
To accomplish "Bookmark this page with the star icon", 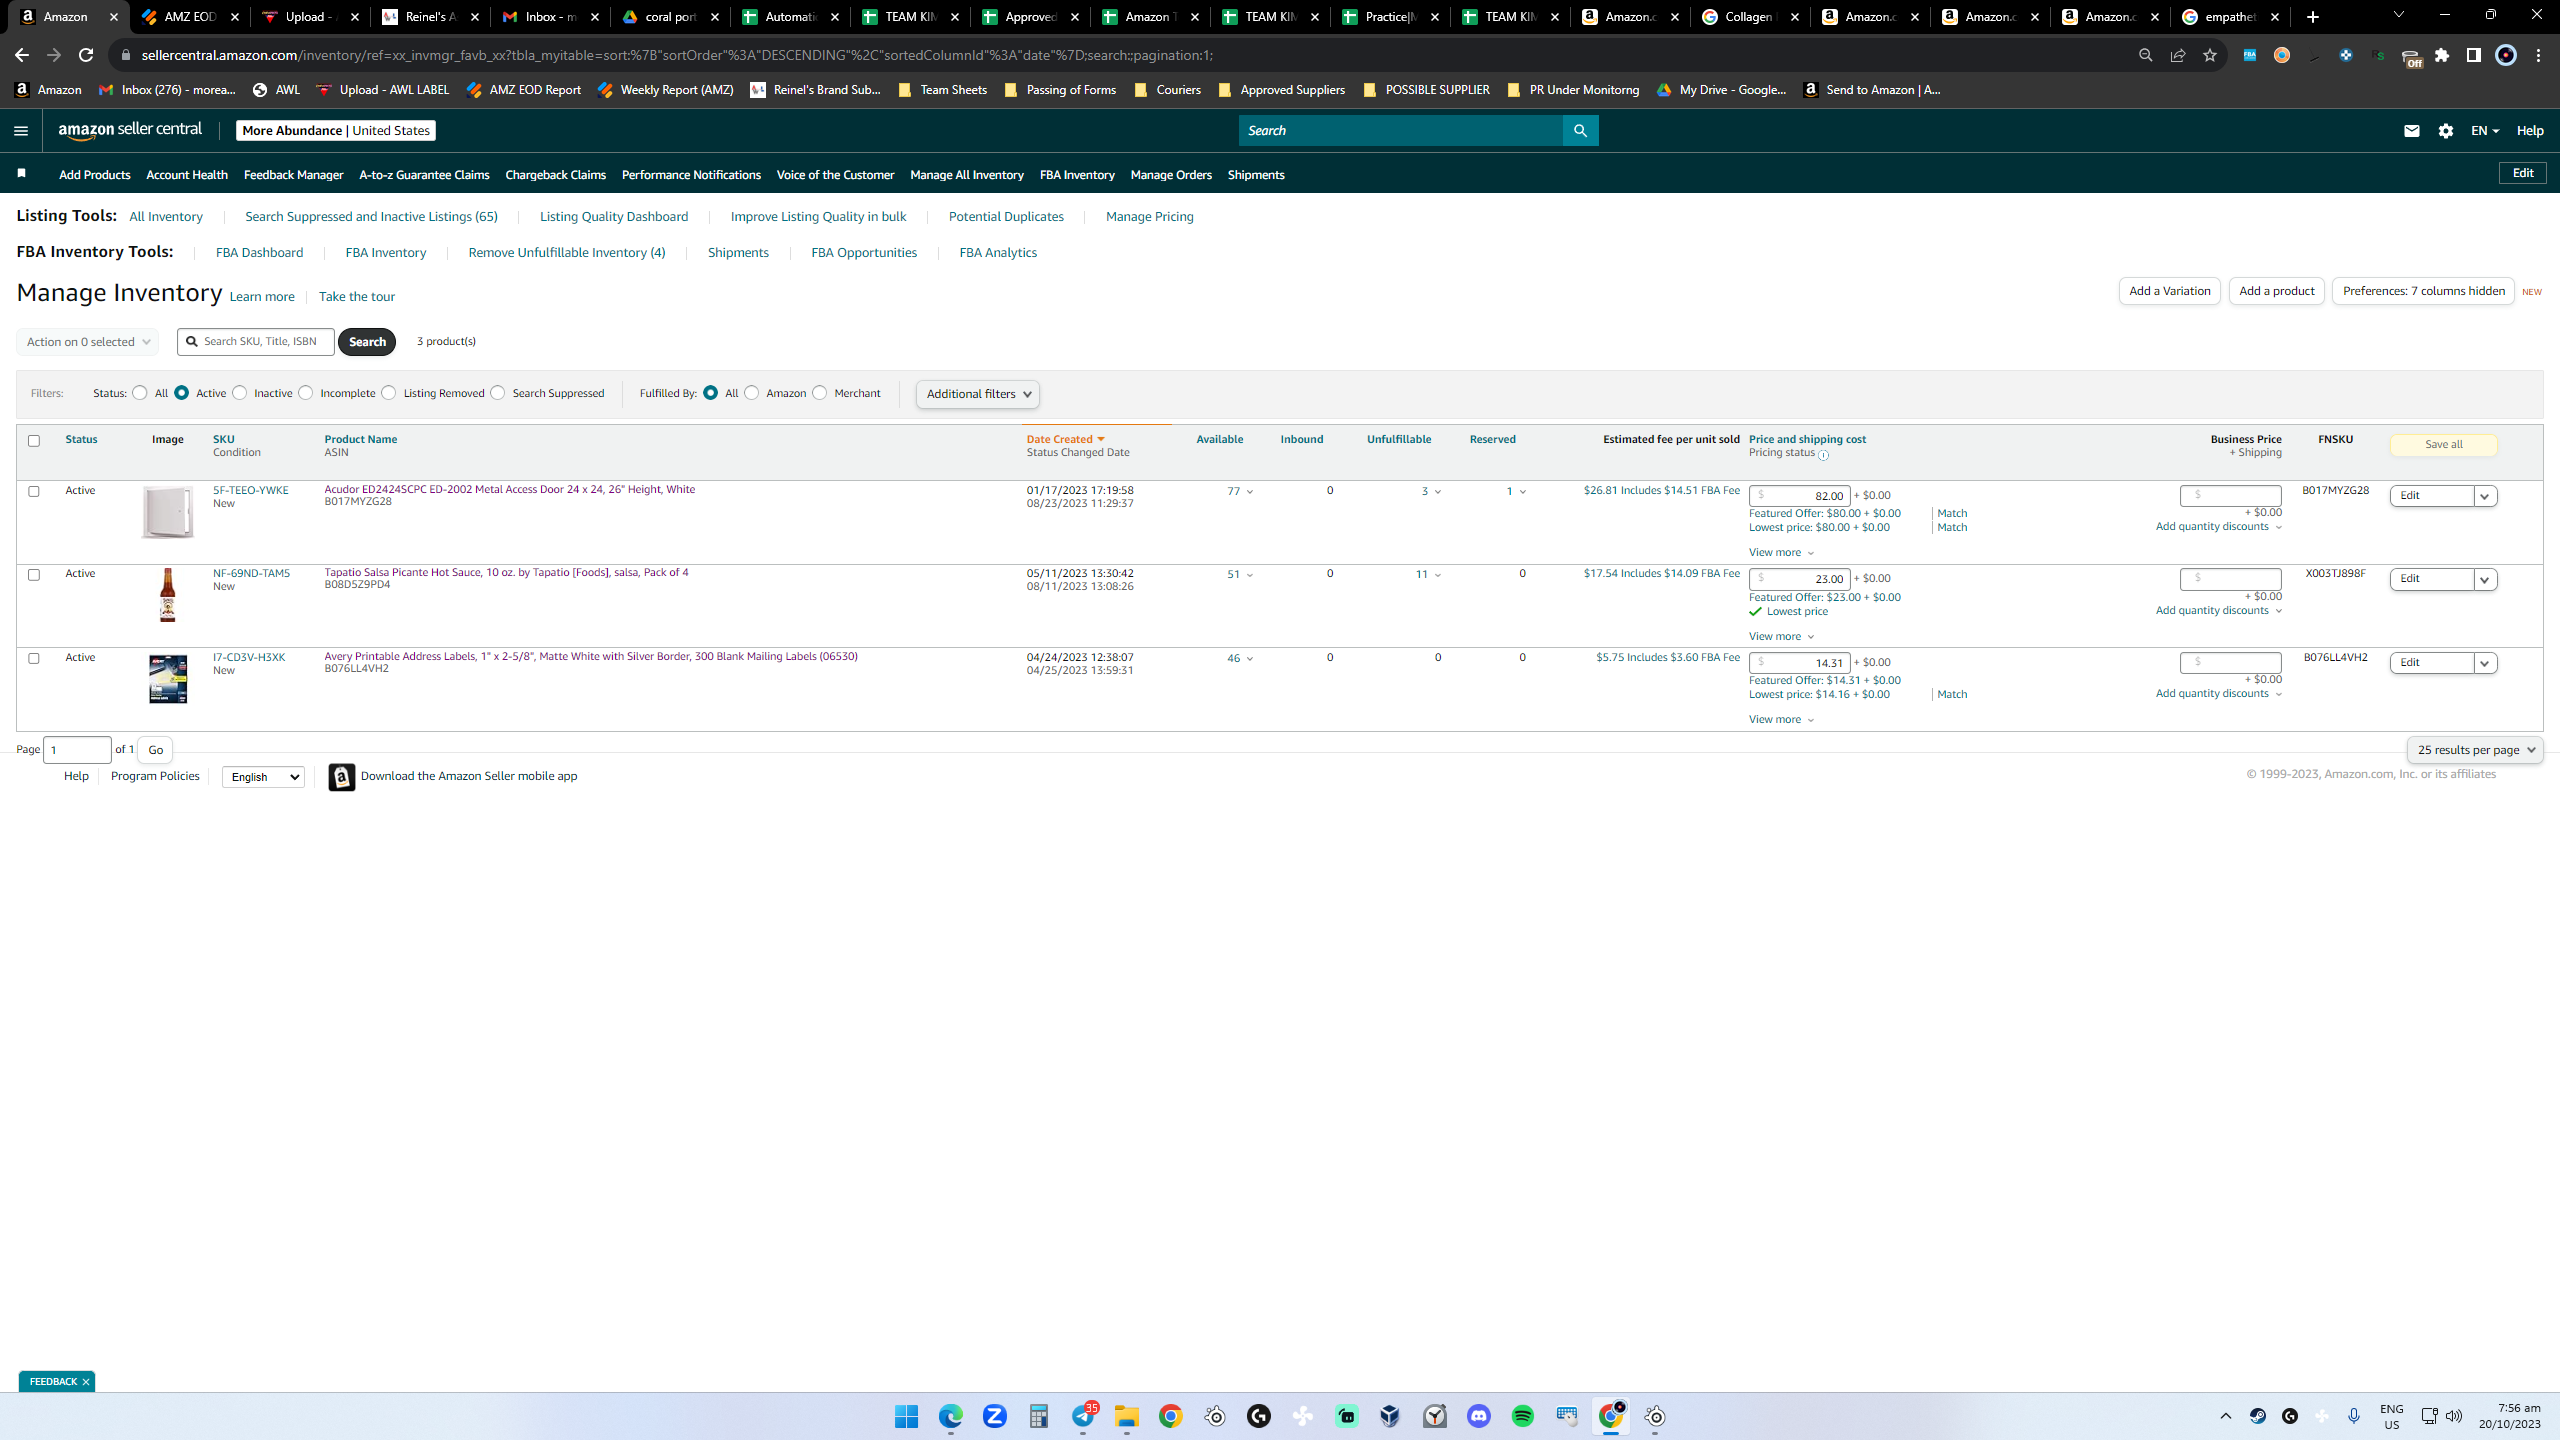I will click(2210, 55).
